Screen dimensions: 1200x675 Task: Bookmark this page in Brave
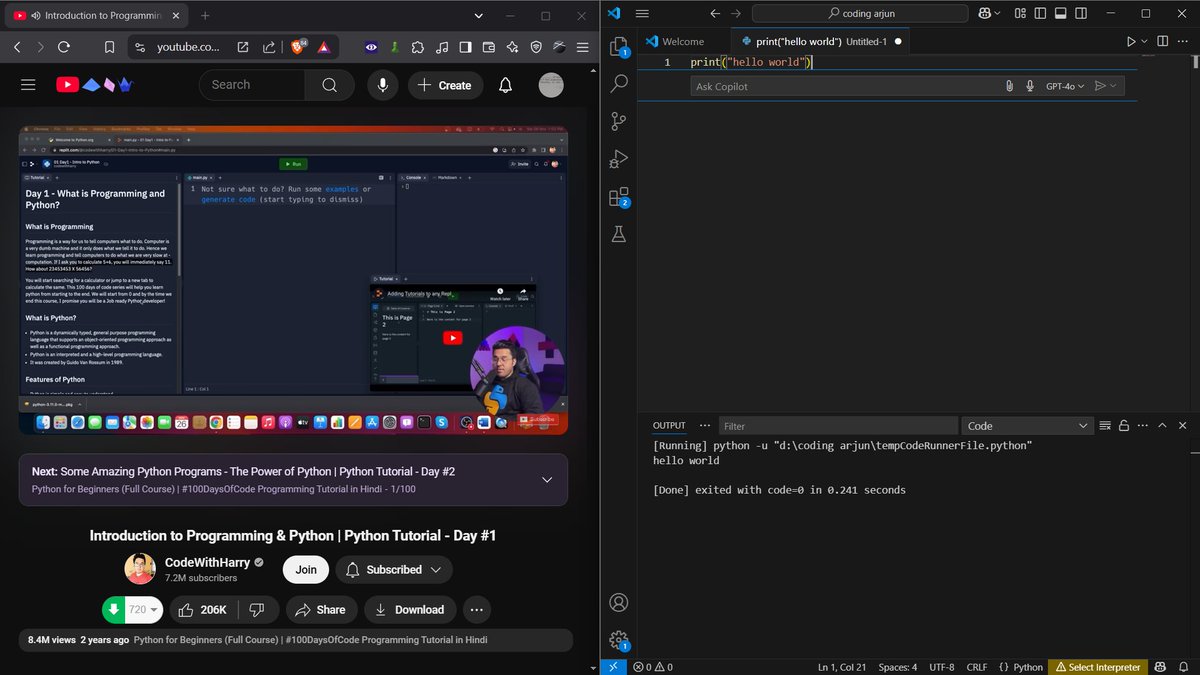109,47
